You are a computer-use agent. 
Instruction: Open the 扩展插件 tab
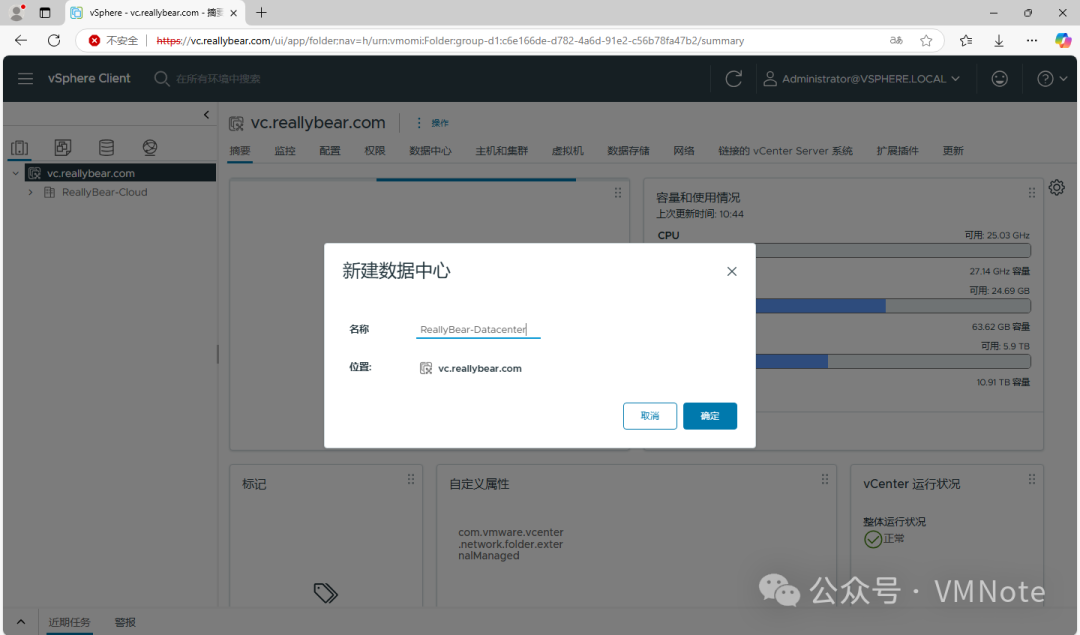point(897,151)
